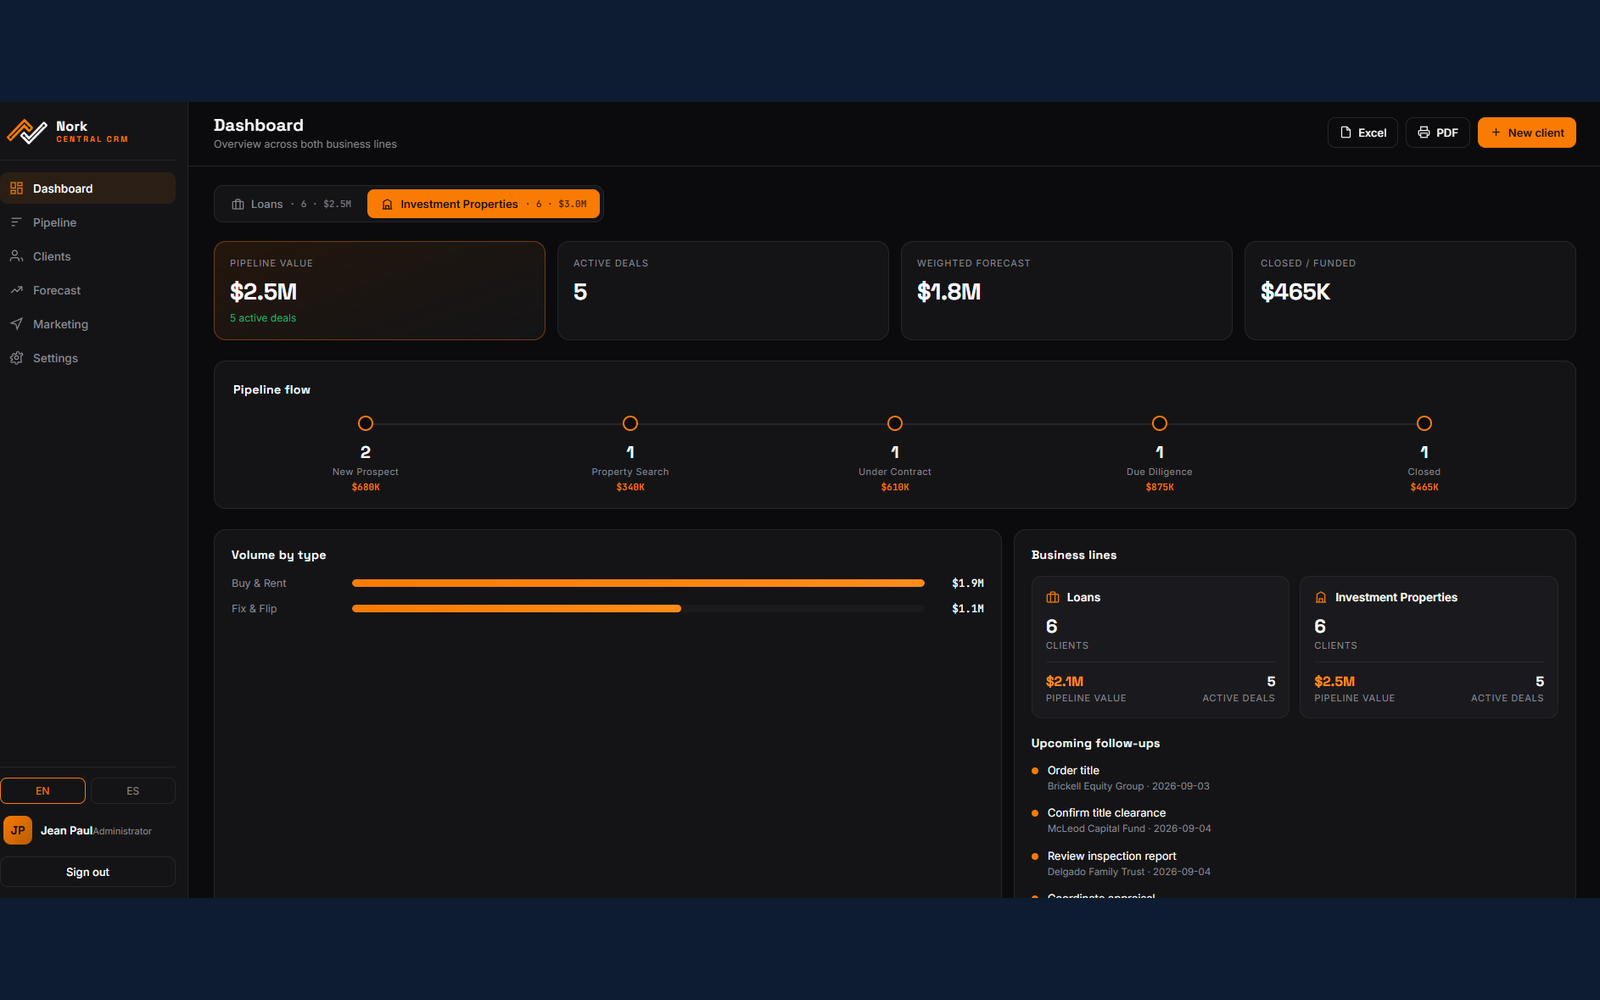This screenshot has height=1000, width=1600.
Task: Switch language to ES
Action: [x=133, y=791]
